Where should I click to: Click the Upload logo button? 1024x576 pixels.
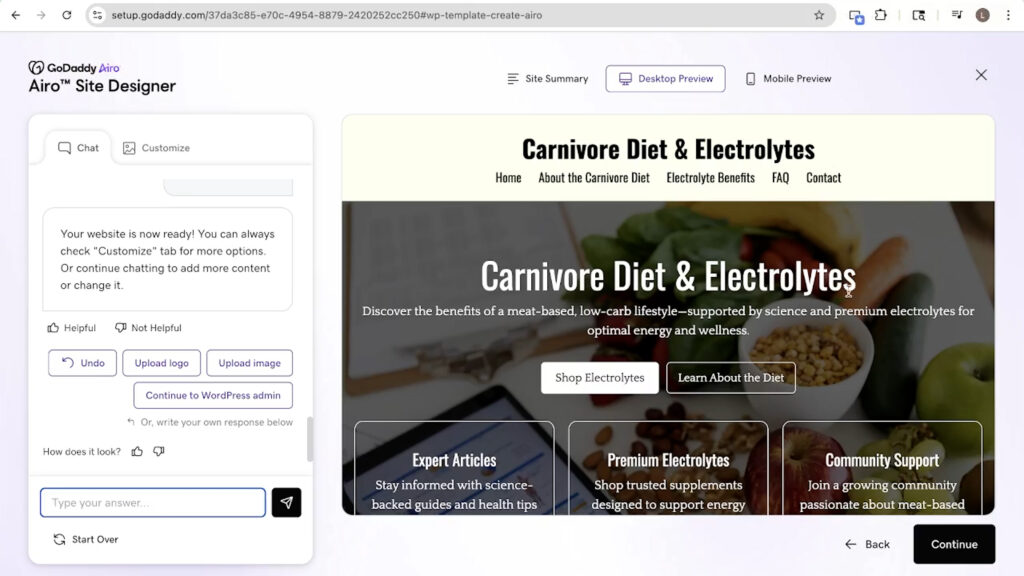click(x=162, y=363)
